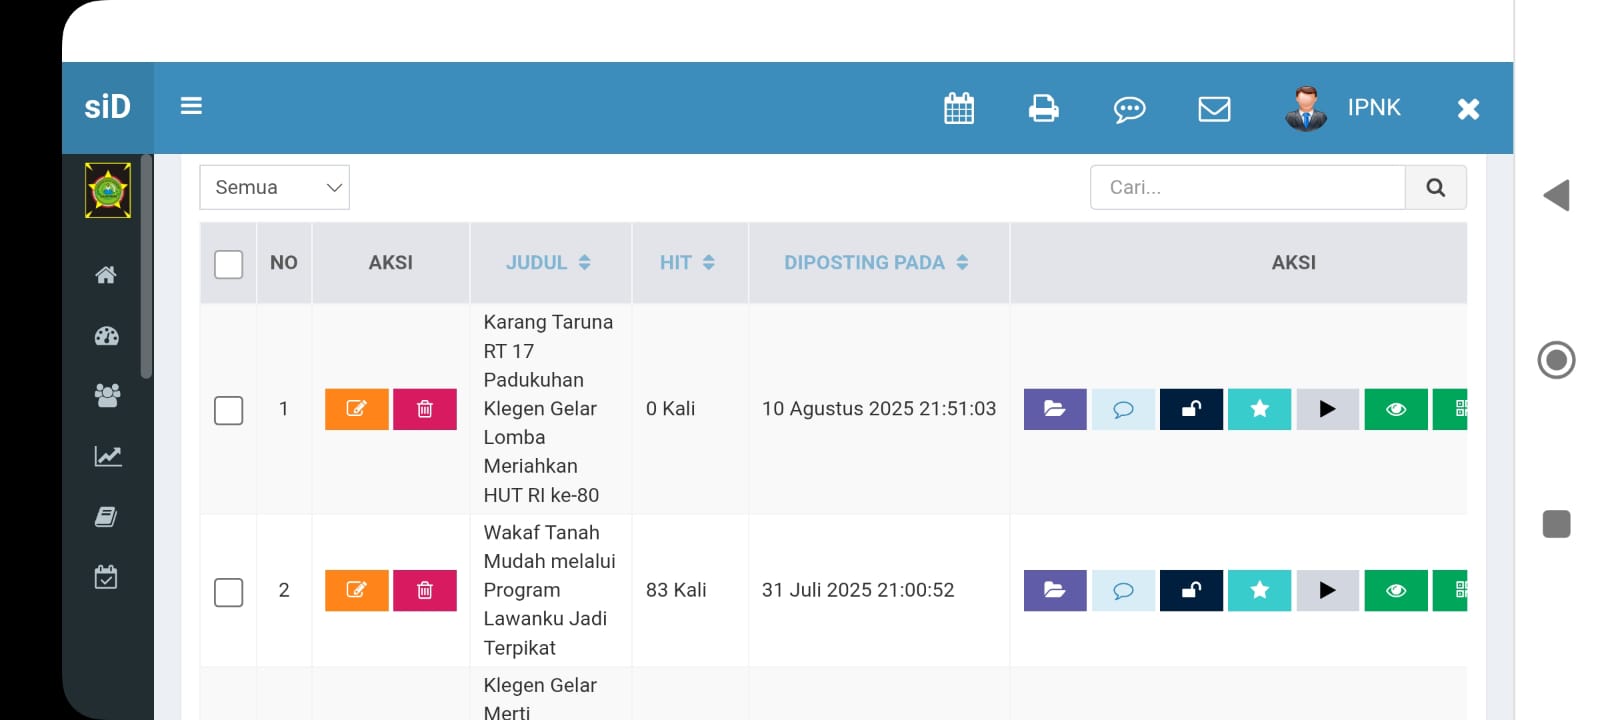
Task: Delete the Wakaf Tanah article with trash button
Action: pos(425,590)
